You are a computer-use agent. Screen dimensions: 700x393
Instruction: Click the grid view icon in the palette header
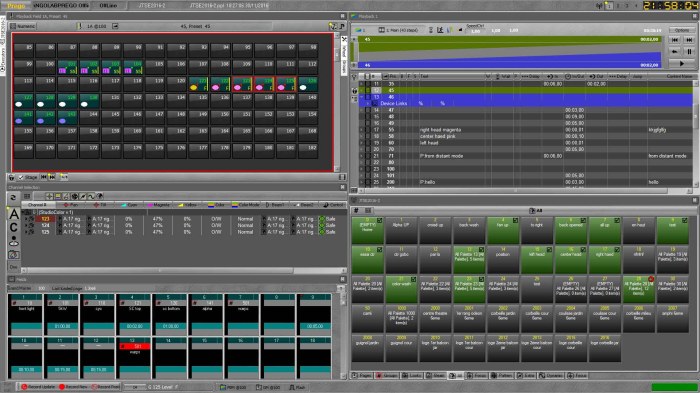[368, 210]
